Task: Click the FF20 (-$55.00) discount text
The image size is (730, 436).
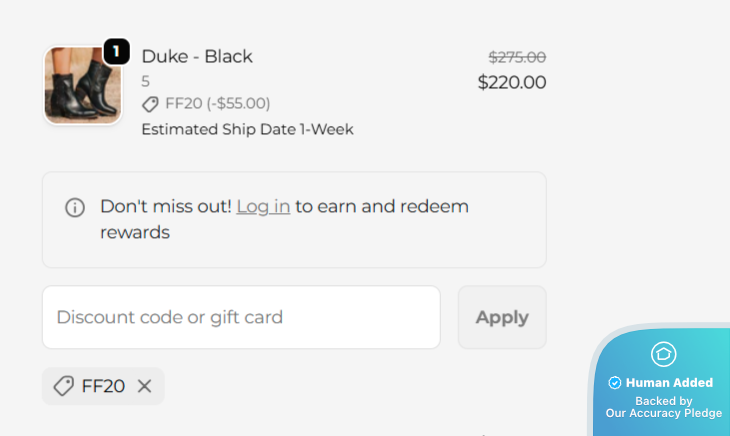Action: (218, 103)
